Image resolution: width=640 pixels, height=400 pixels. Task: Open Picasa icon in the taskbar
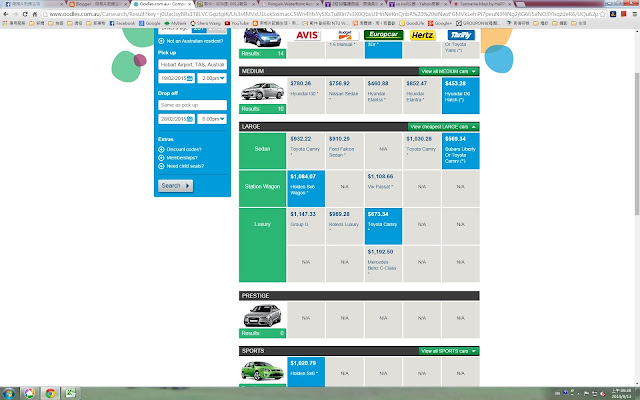(29, 393)
